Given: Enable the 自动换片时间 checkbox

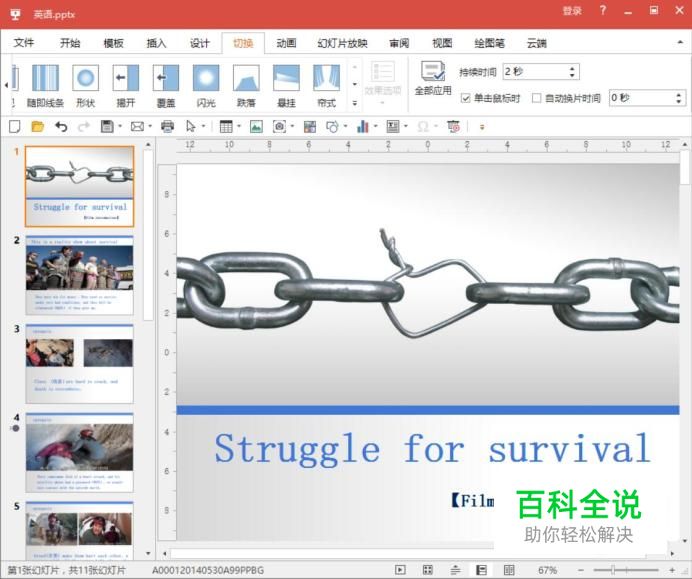Looking at the screenshot, I should coord(537,98).
